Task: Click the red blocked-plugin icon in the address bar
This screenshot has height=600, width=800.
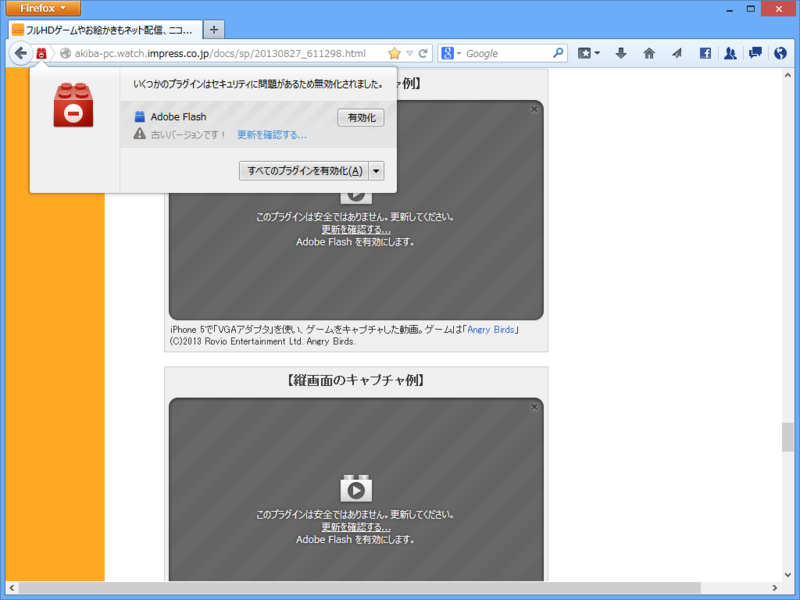Action: (41, 53)
